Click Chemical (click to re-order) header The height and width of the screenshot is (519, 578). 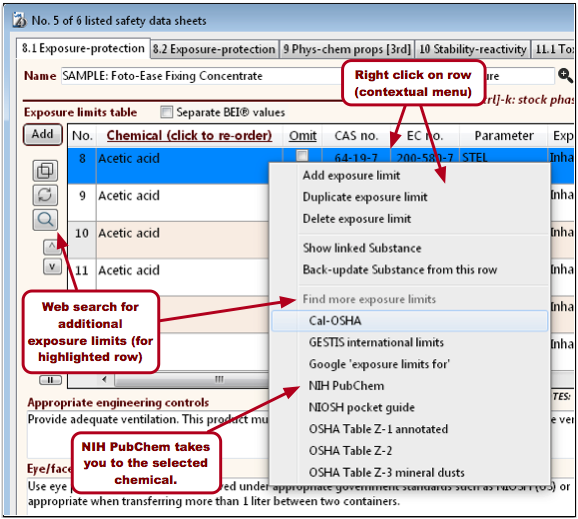click(189, 136)
